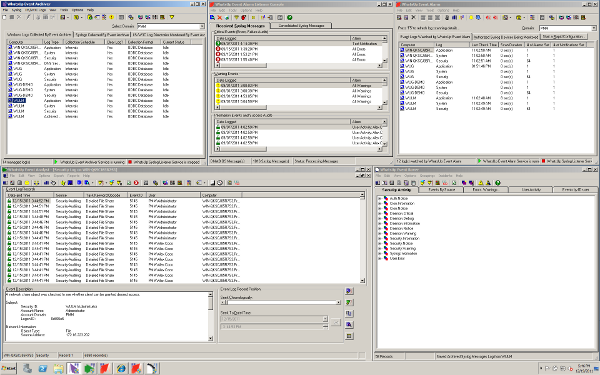This screenshot has height=375, width=600.
Task: Click red stopped-service icon in Event Archiver status bar
Action: pyautogui.click(x=130, y=162)
